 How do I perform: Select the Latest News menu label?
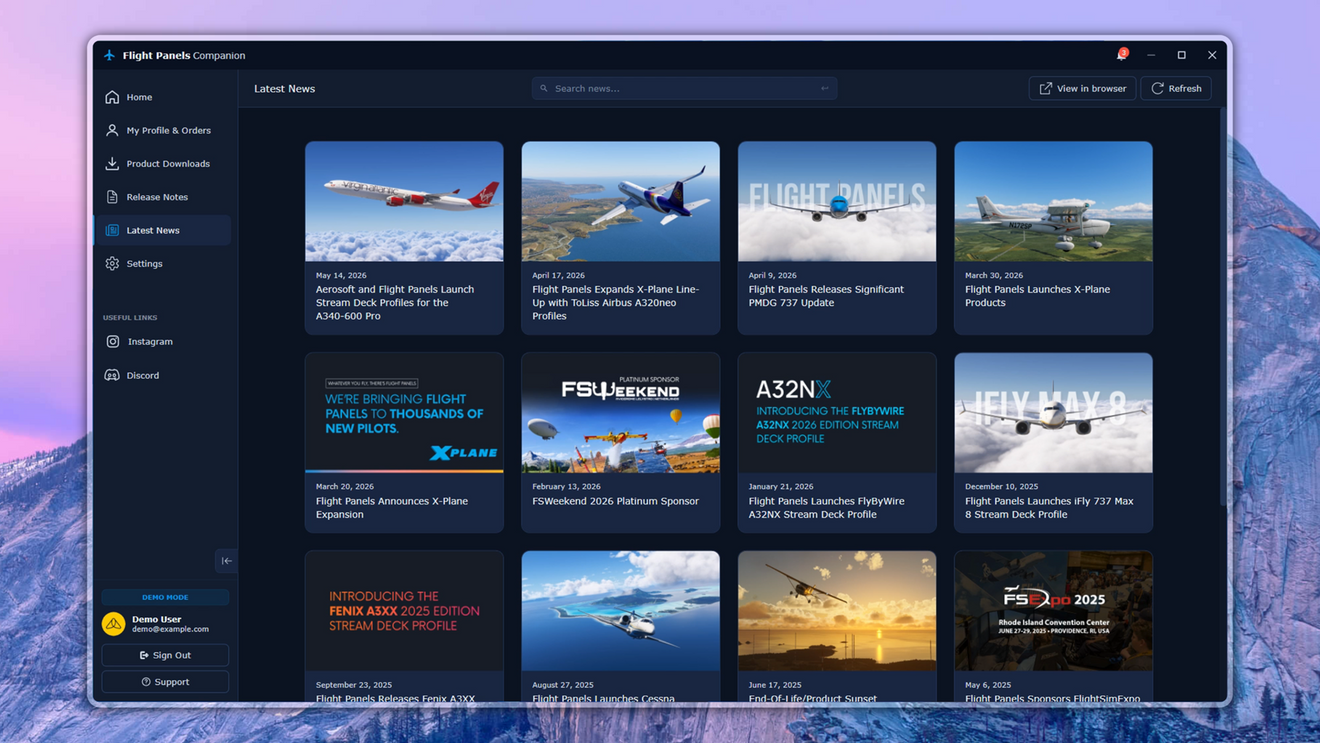[x=153, y=230]
